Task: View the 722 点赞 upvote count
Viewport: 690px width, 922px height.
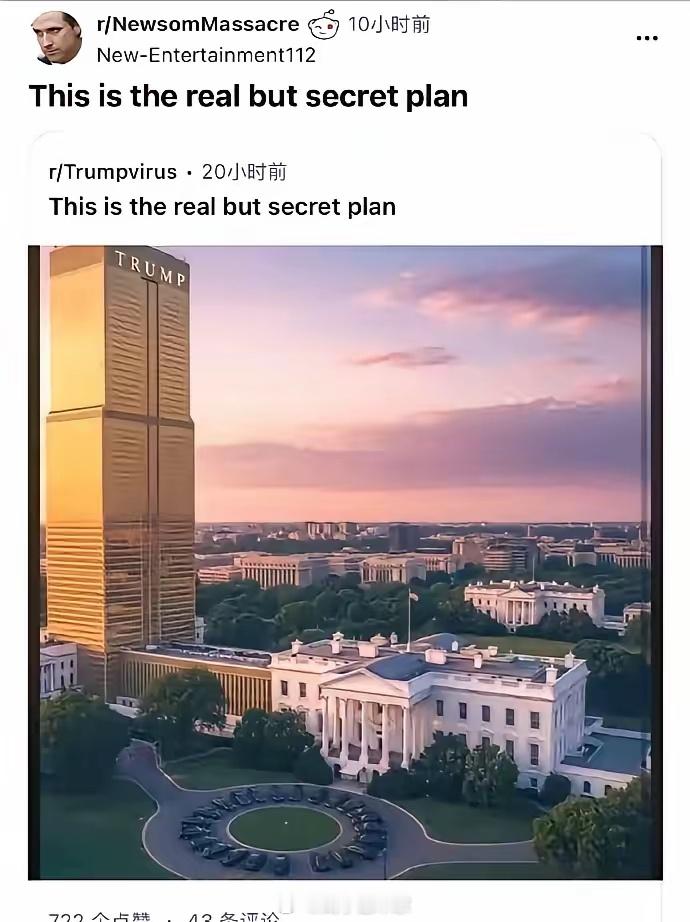Action: [x=100, y=916]
